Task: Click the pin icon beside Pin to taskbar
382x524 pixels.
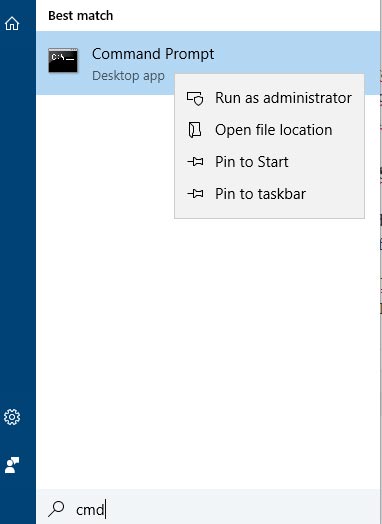Action: (x=195, y=193)
